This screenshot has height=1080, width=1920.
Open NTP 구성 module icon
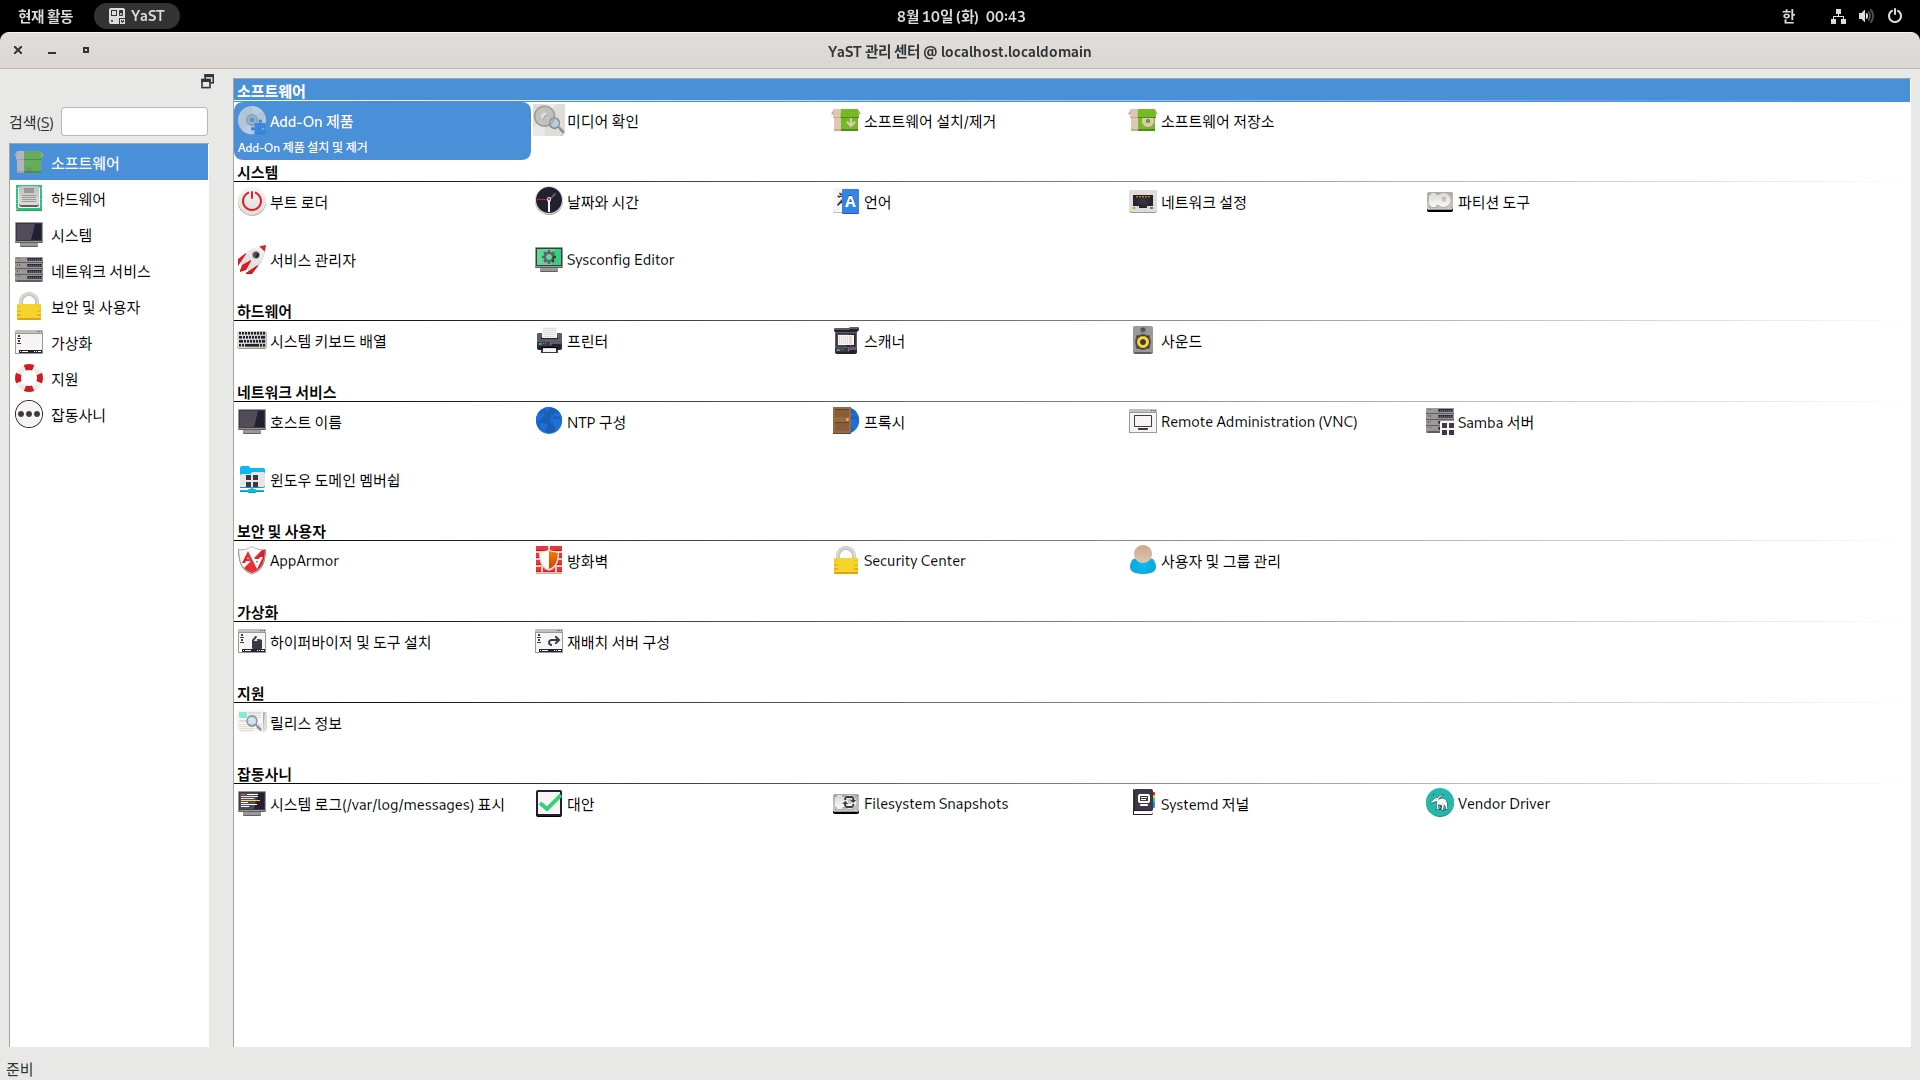tap(548, 422)
